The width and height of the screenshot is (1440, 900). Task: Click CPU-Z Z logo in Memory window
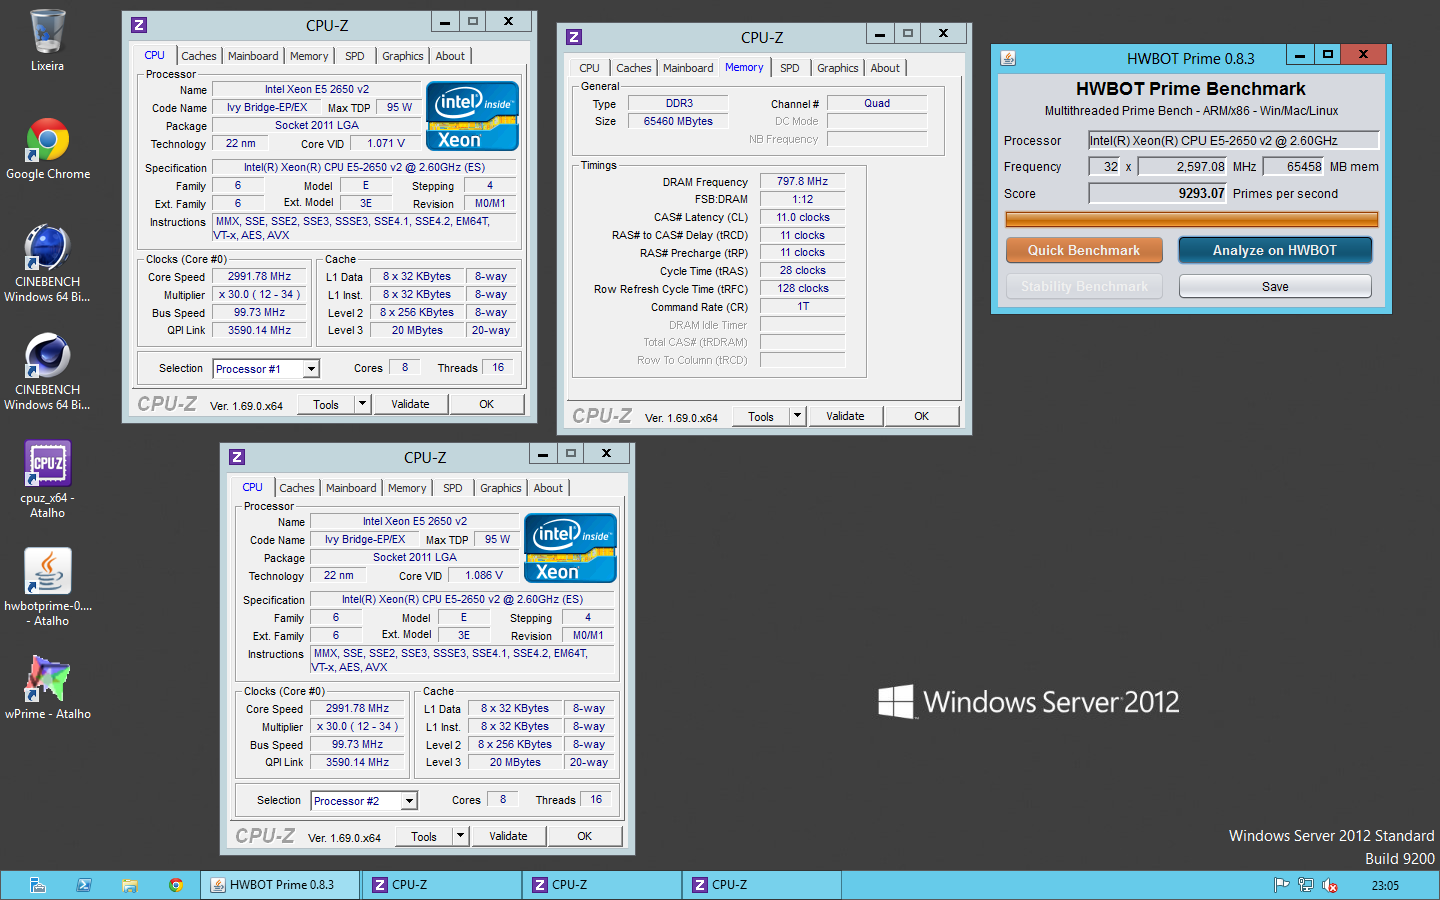click(574, 37)
